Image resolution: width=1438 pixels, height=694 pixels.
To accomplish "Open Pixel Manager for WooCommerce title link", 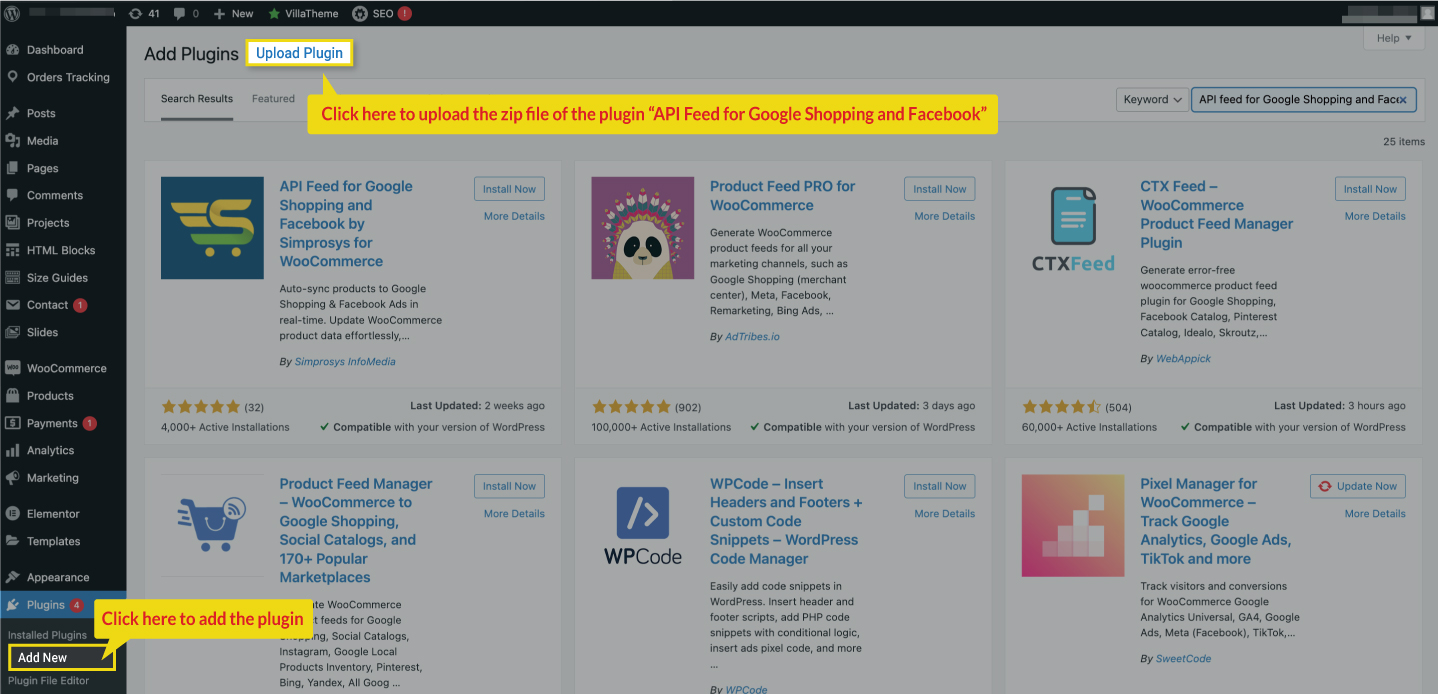I will coord(1215,521).
